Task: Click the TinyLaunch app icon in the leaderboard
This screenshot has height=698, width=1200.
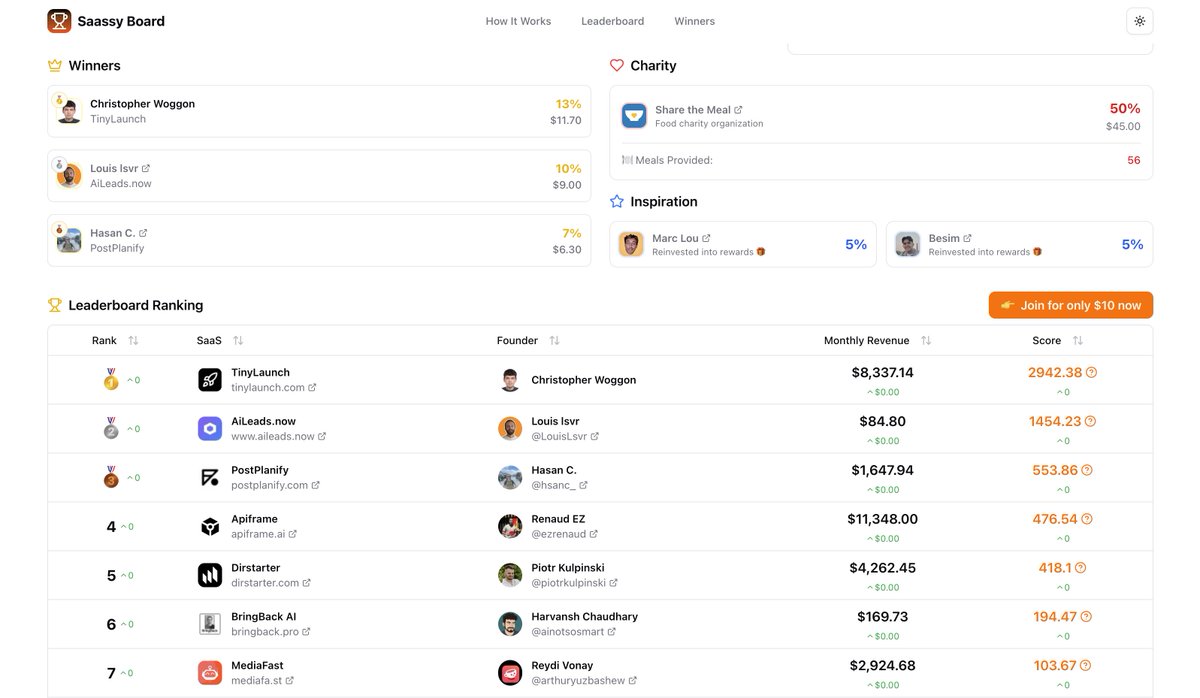Action: (x=209, y=380)
